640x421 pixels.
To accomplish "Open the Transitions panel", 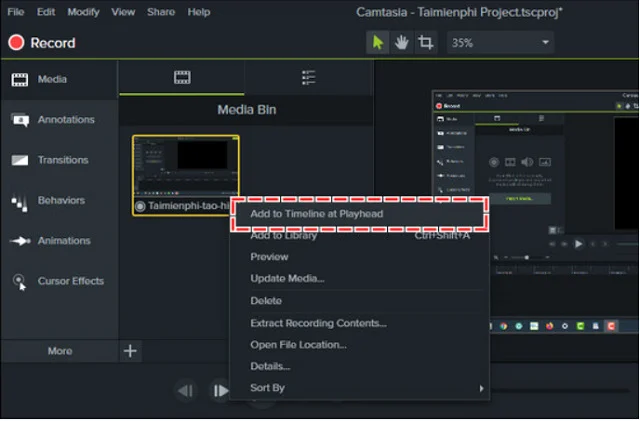I will (59, 160).
